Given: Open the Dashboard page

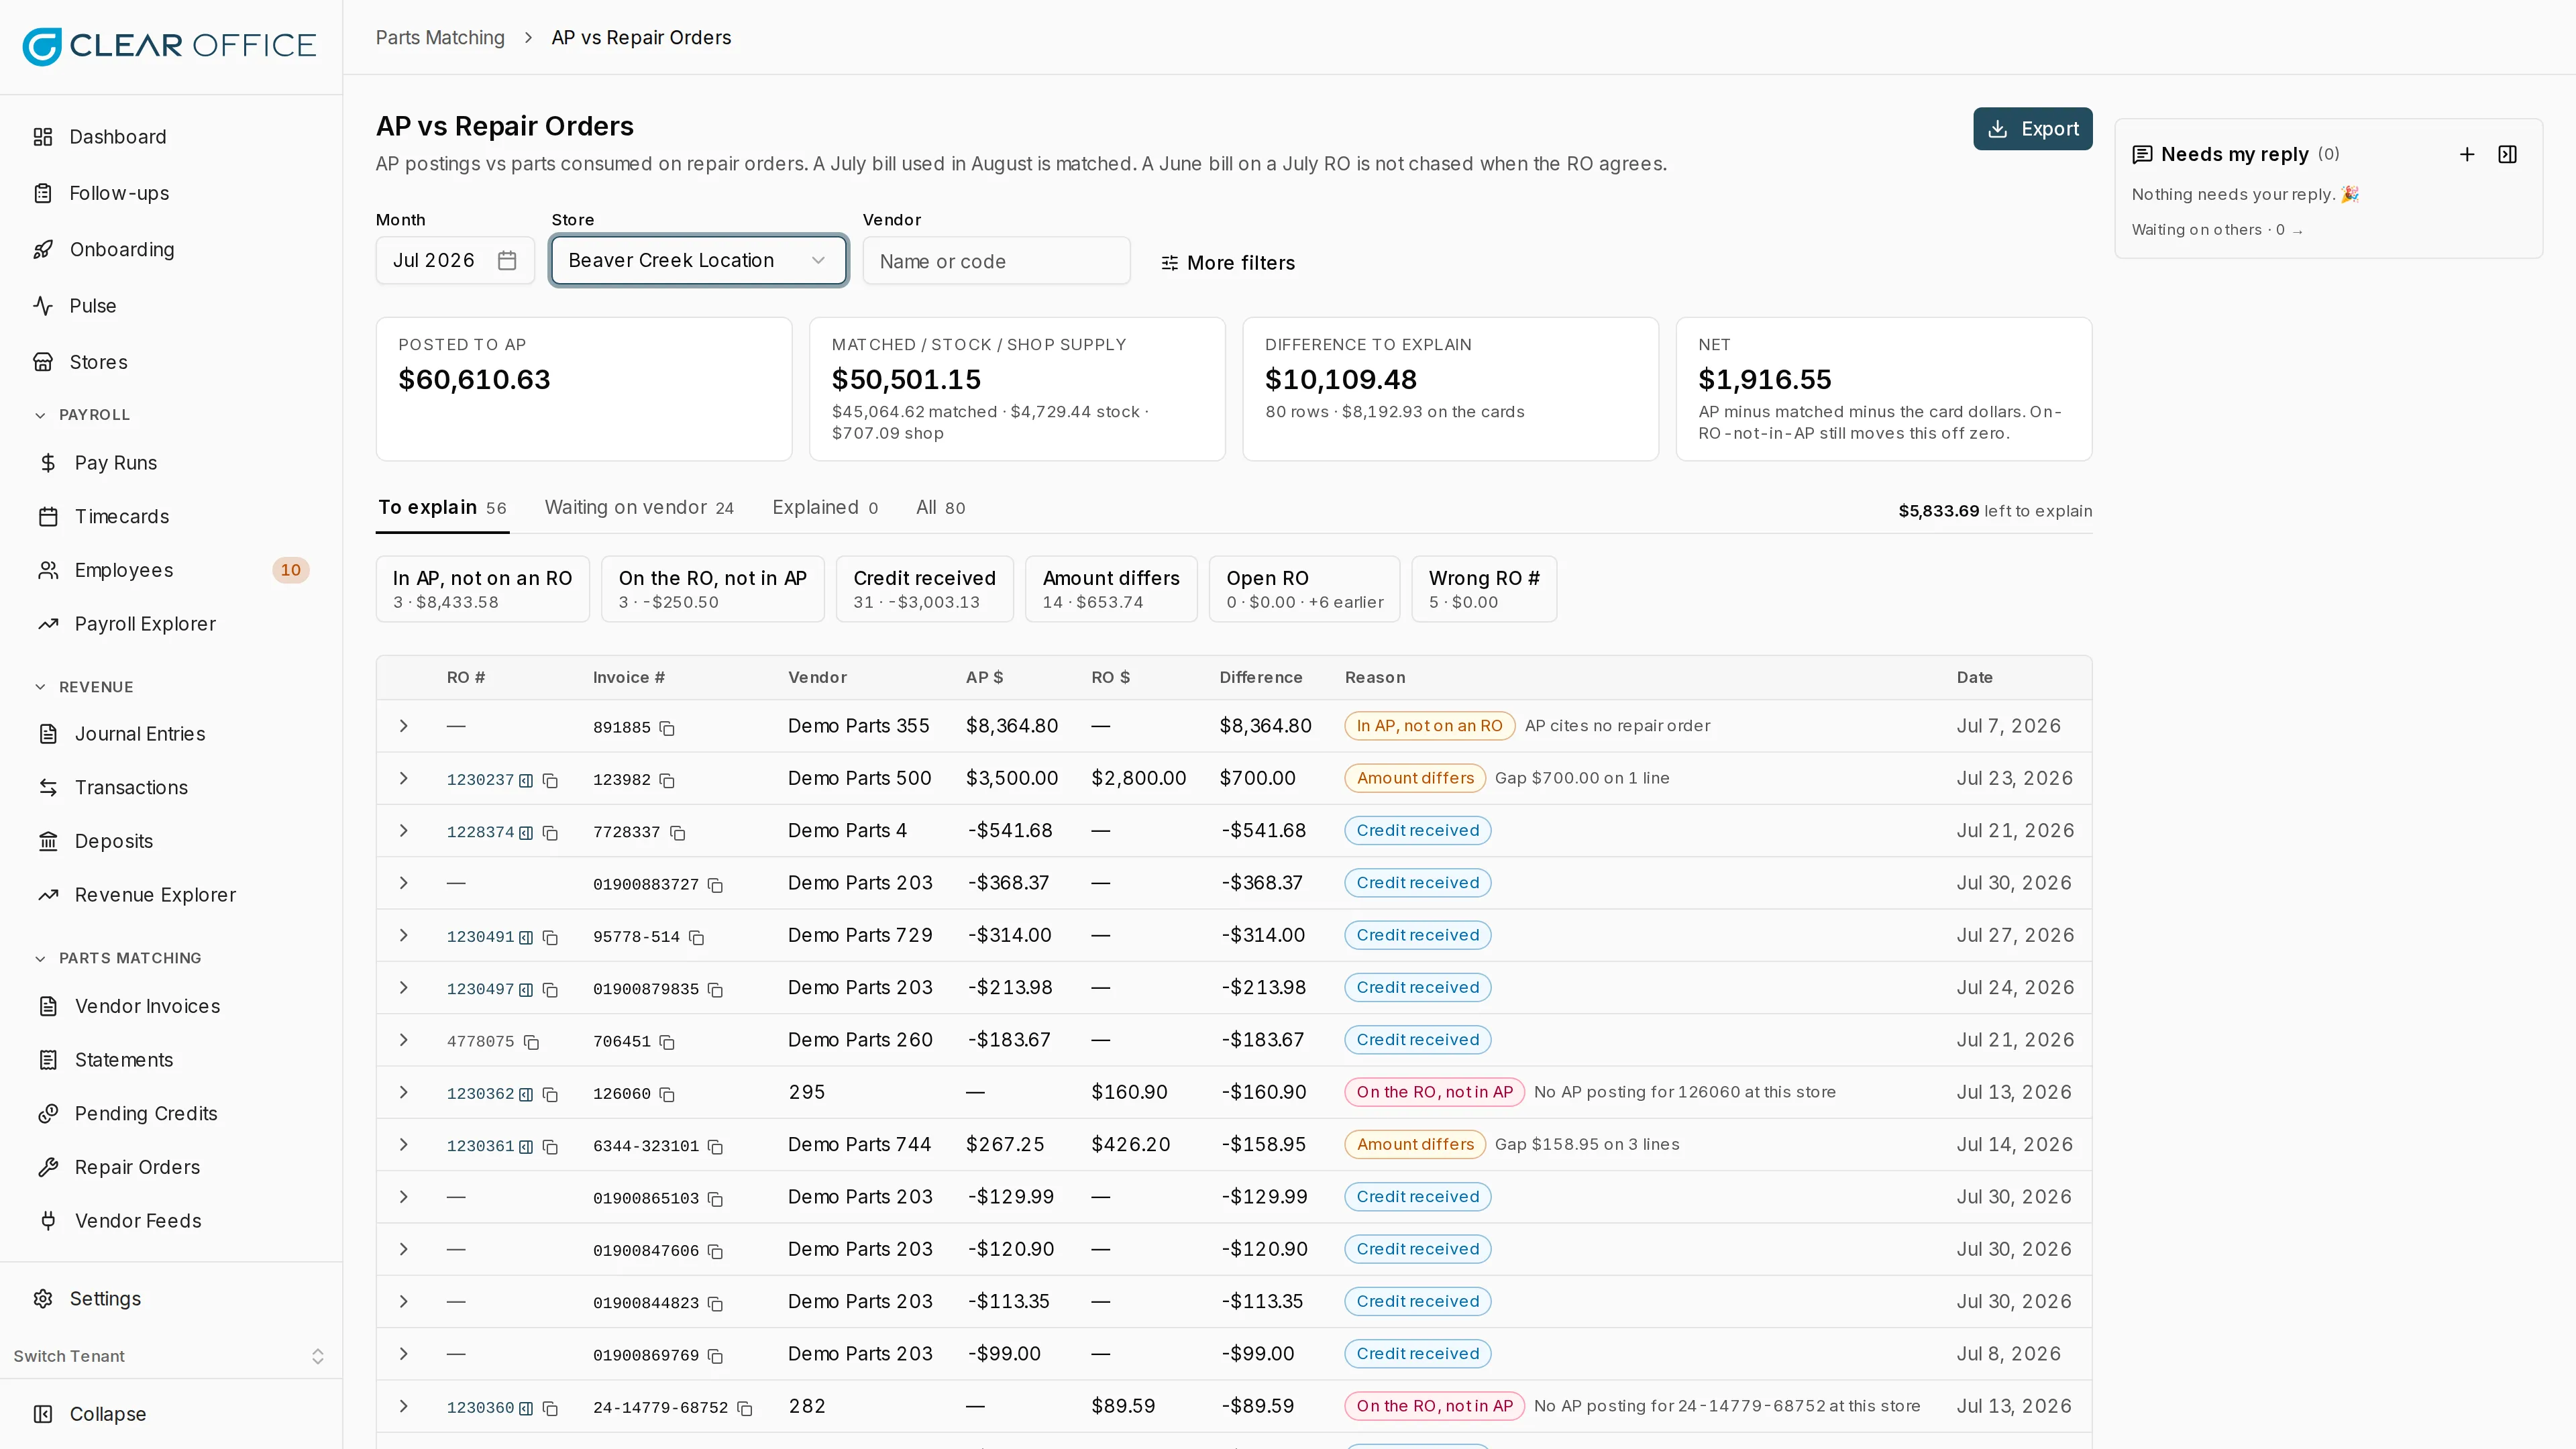Looking at the screenshot, I should point(171,137).
